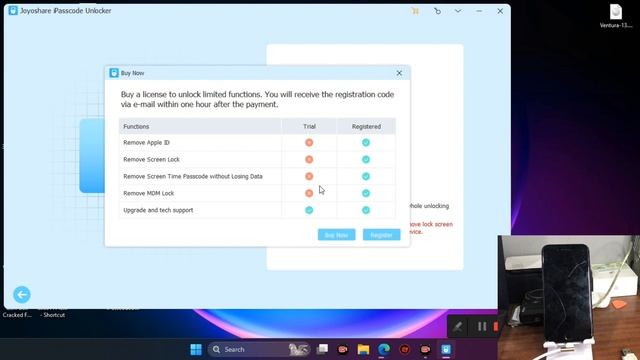
Task: Expand the title bar menu chevron
Action: click(x=458, y=11)
